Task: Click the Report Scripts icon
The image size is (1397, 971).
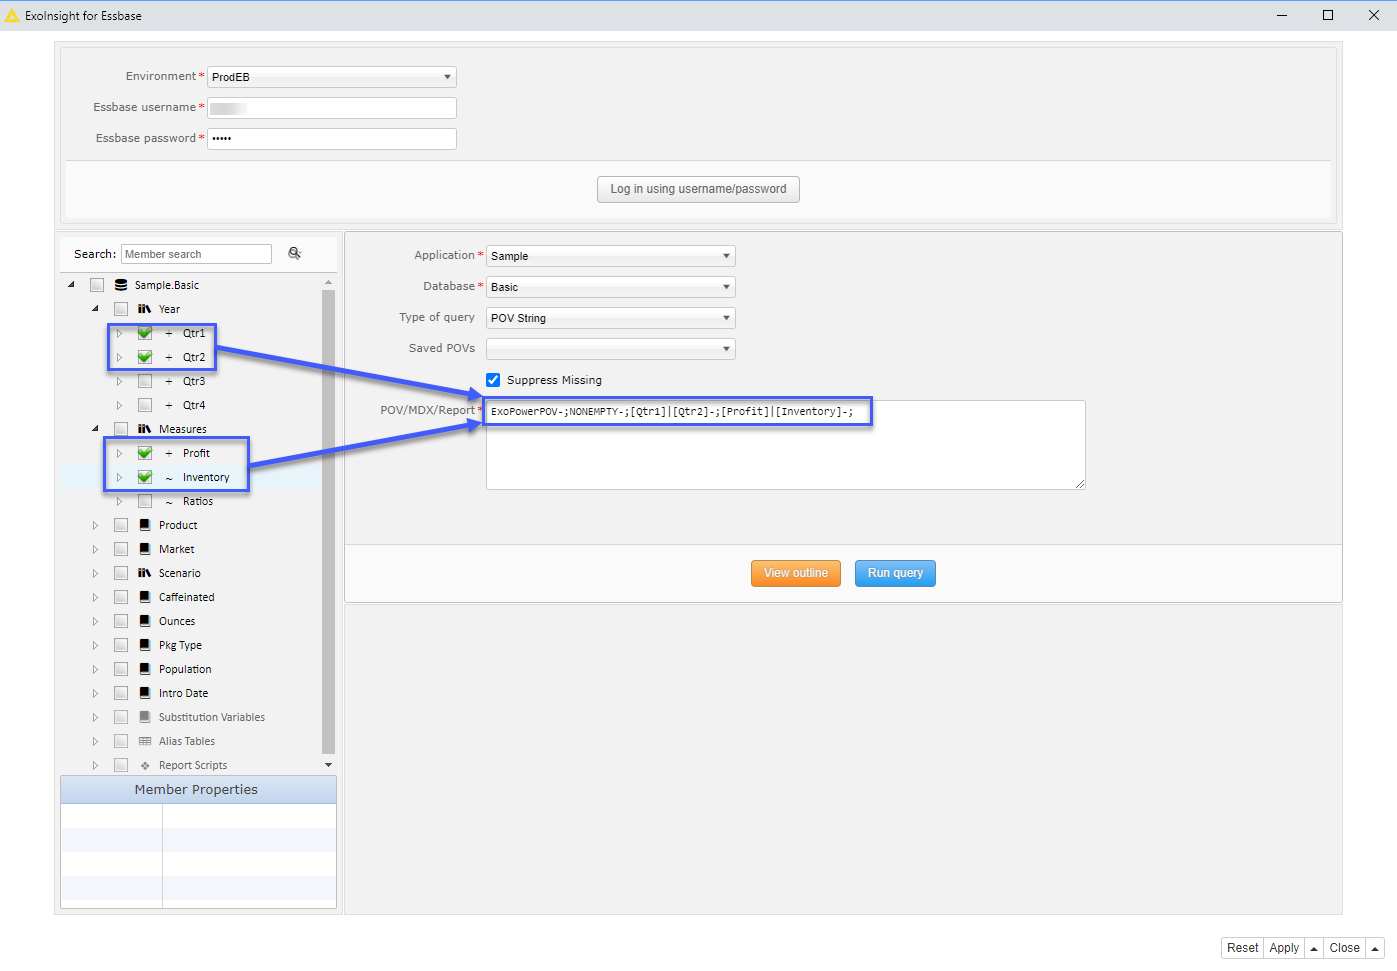Action: pos(145,765)
